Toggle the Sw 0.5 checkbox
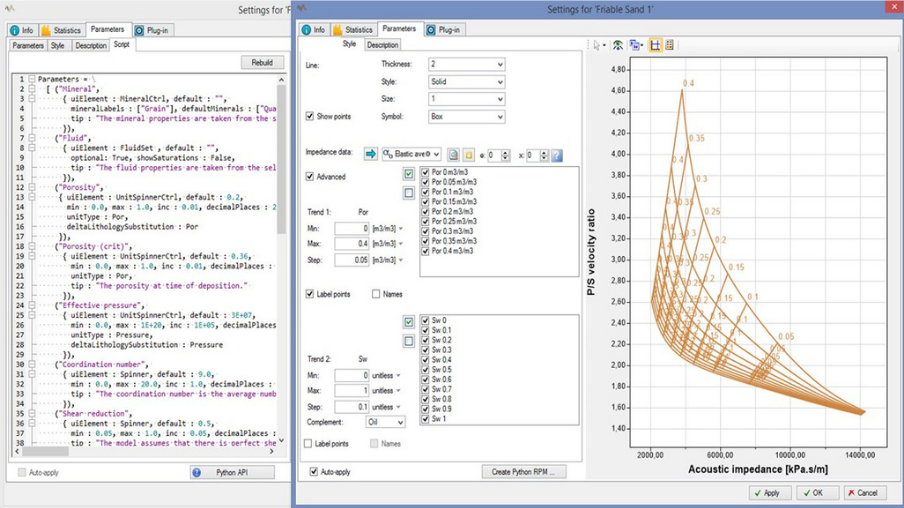 [x=426, y=370]
